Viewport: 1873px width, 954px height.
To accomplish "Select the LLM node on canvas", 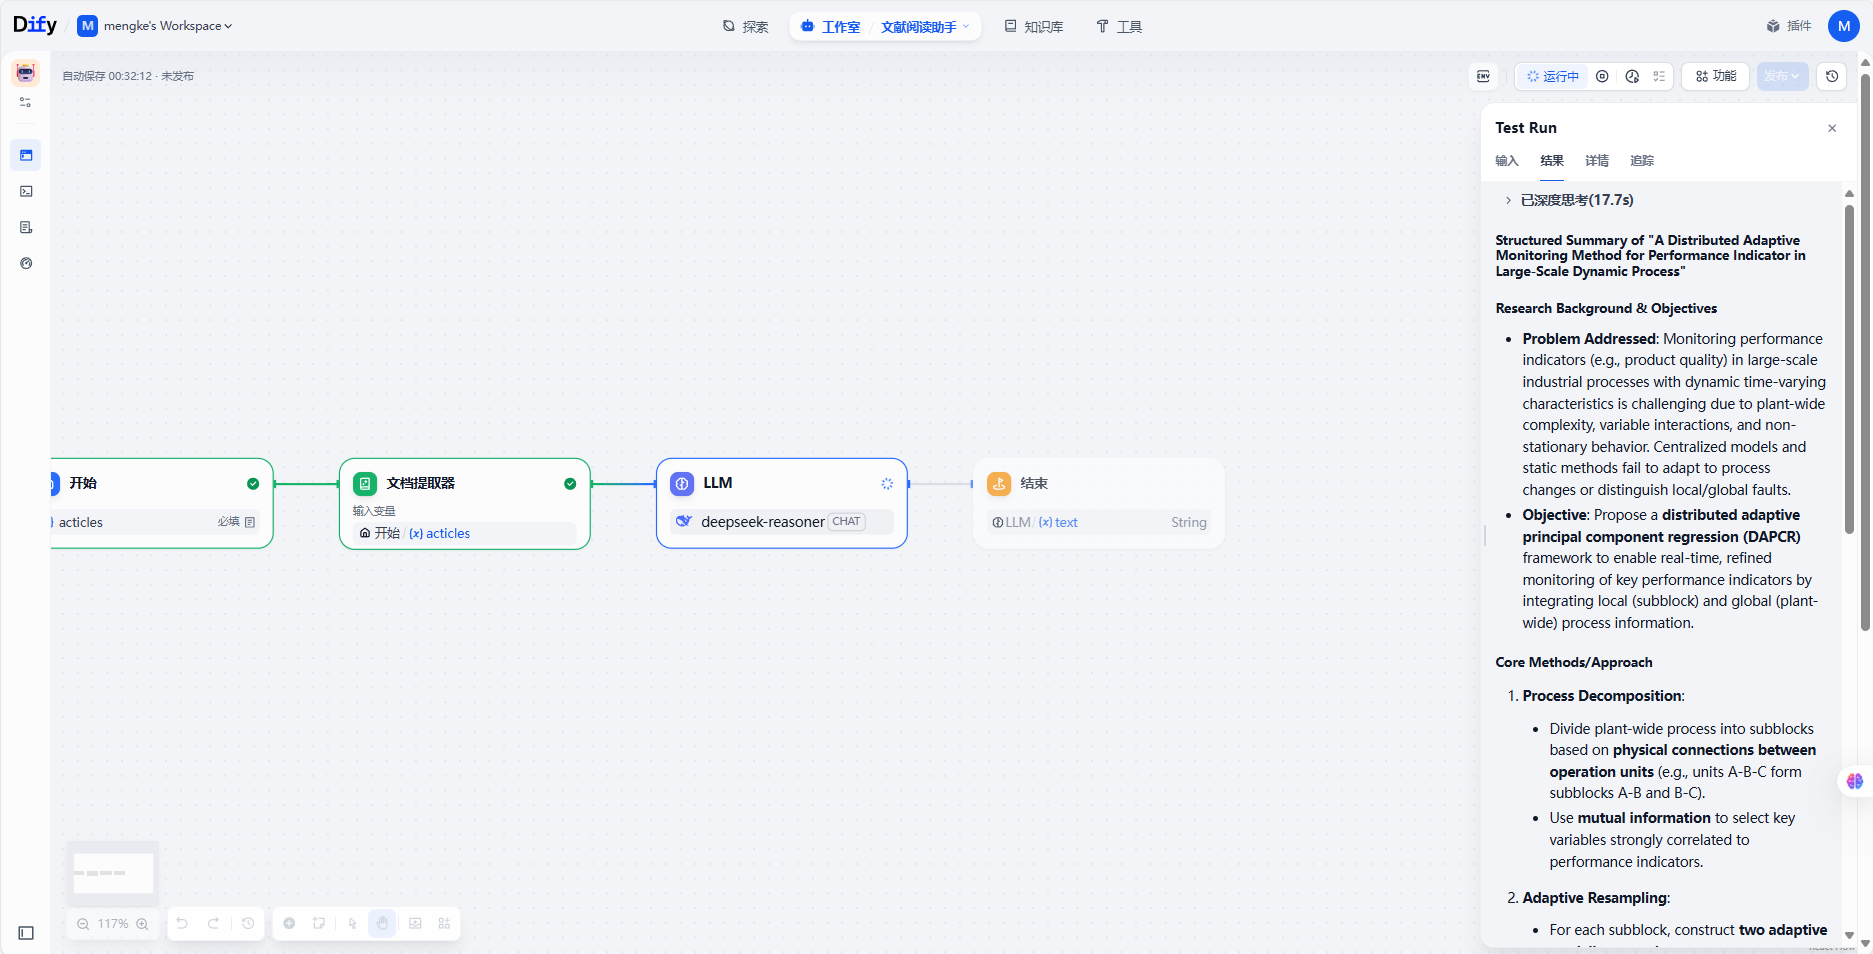I will point(781,484).
